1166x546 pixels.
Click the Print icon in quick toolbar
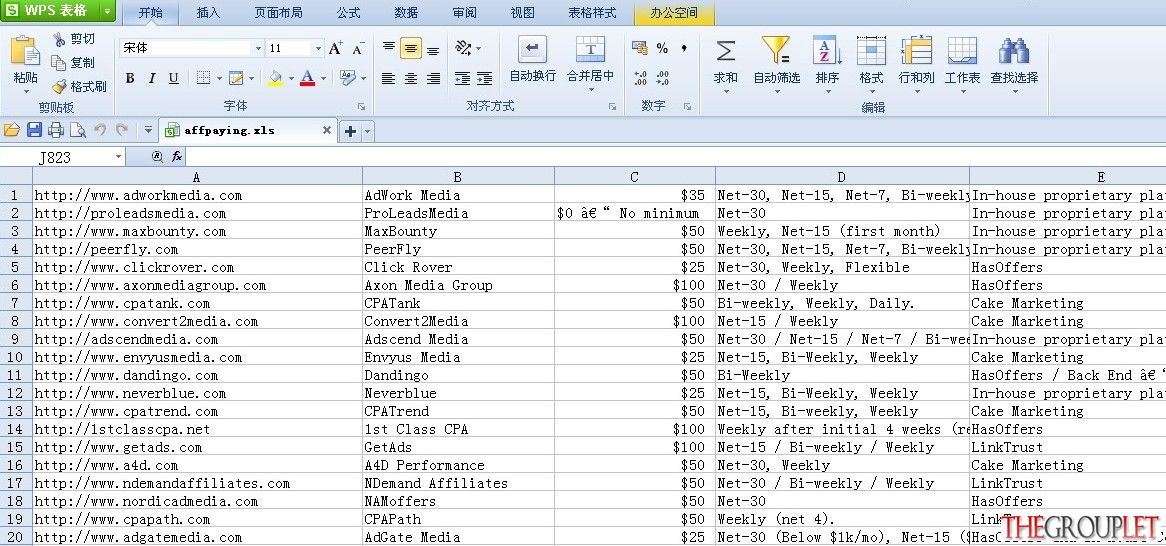pos(56,130)
